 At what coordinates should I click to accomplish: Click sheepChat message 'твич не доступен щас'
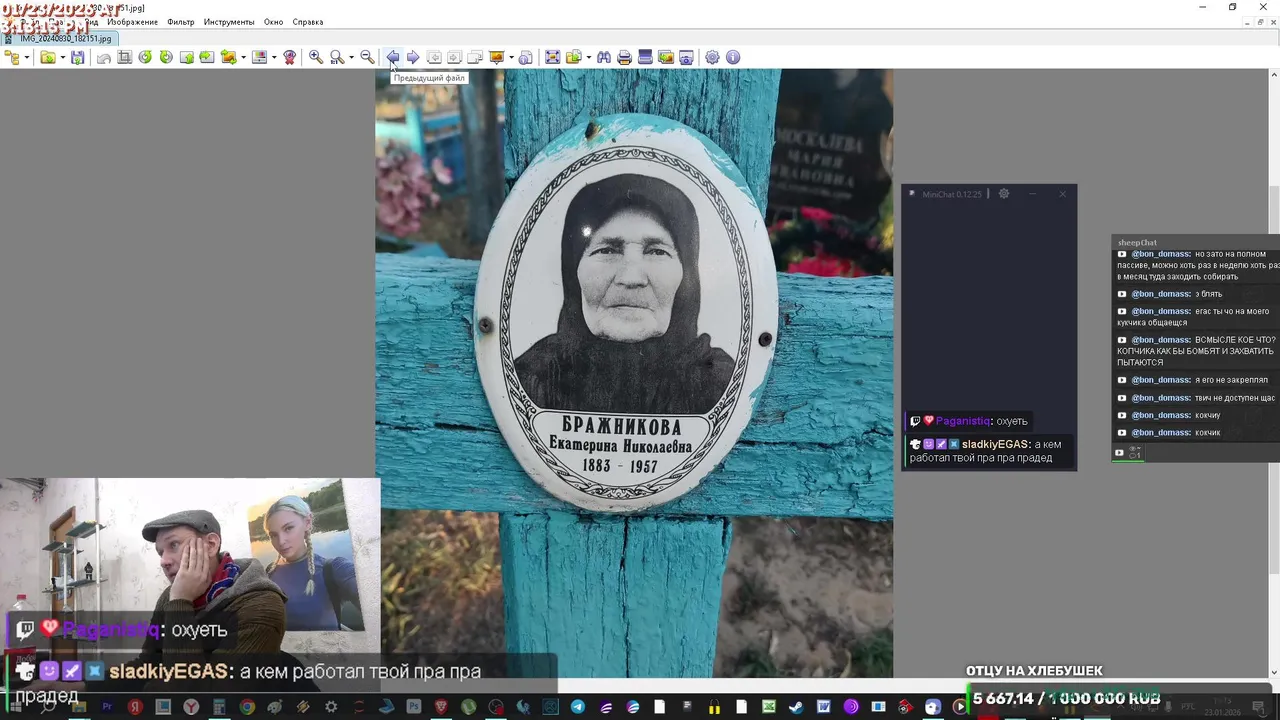pyautogui.click(x=1196, y=398)
